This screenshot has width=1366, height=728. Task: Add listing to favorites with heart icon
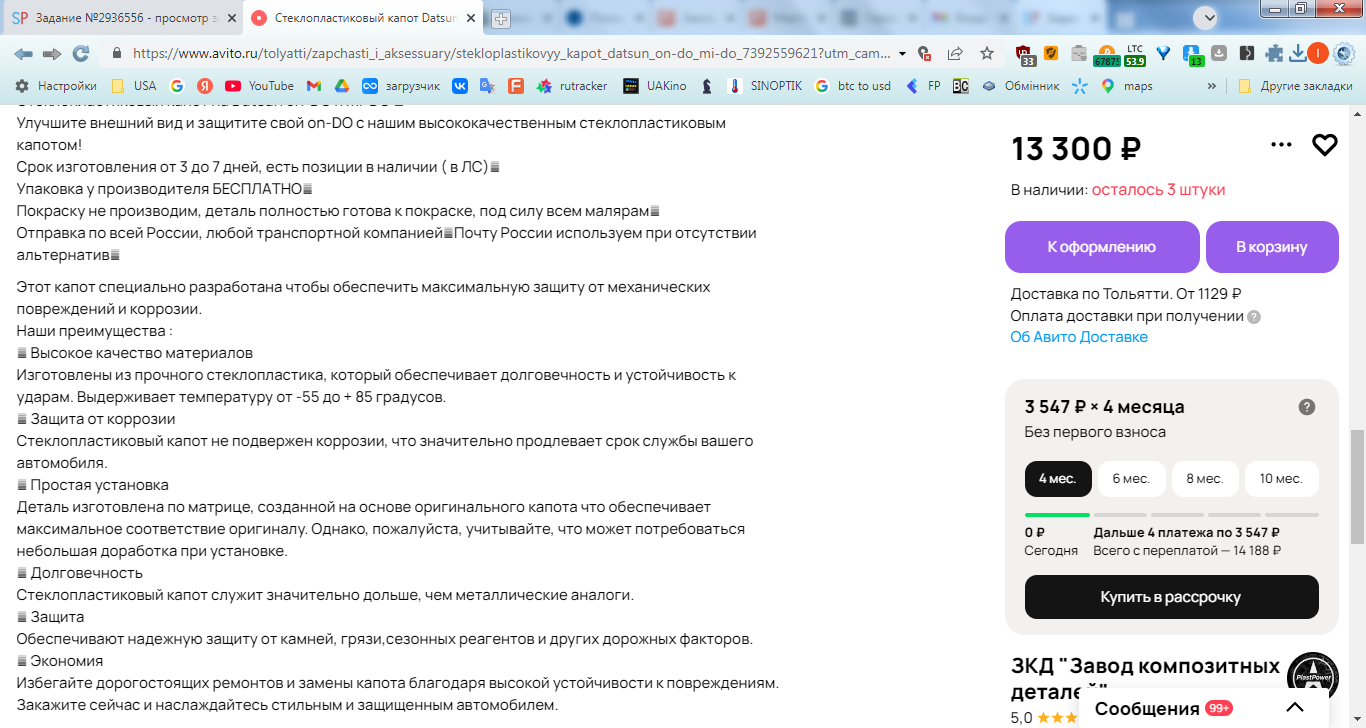tap(1324, 145)
